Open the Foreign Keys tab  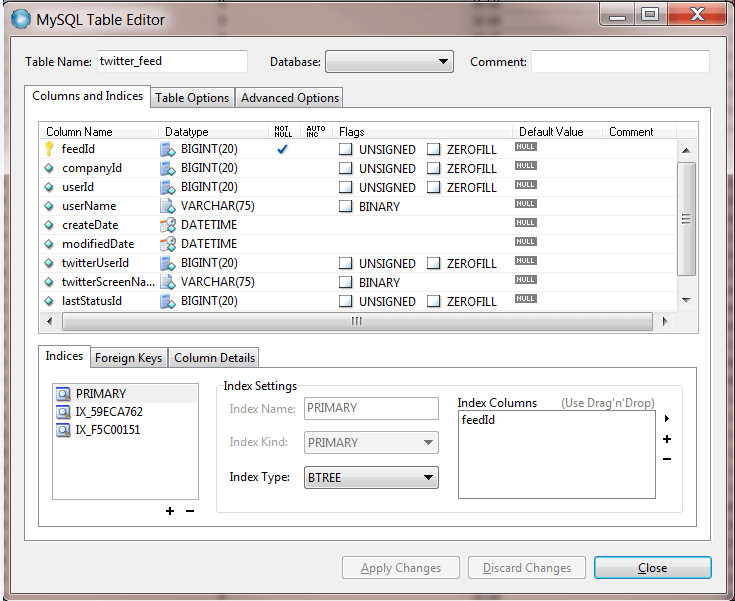[128, 358]
